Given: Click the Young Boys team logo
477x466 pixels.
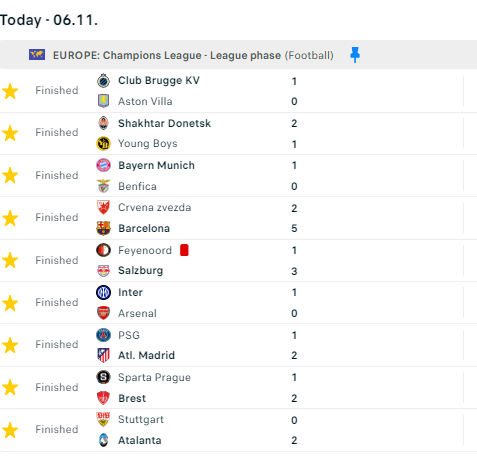Looking at the screenshot, I should tap(103, 144).
